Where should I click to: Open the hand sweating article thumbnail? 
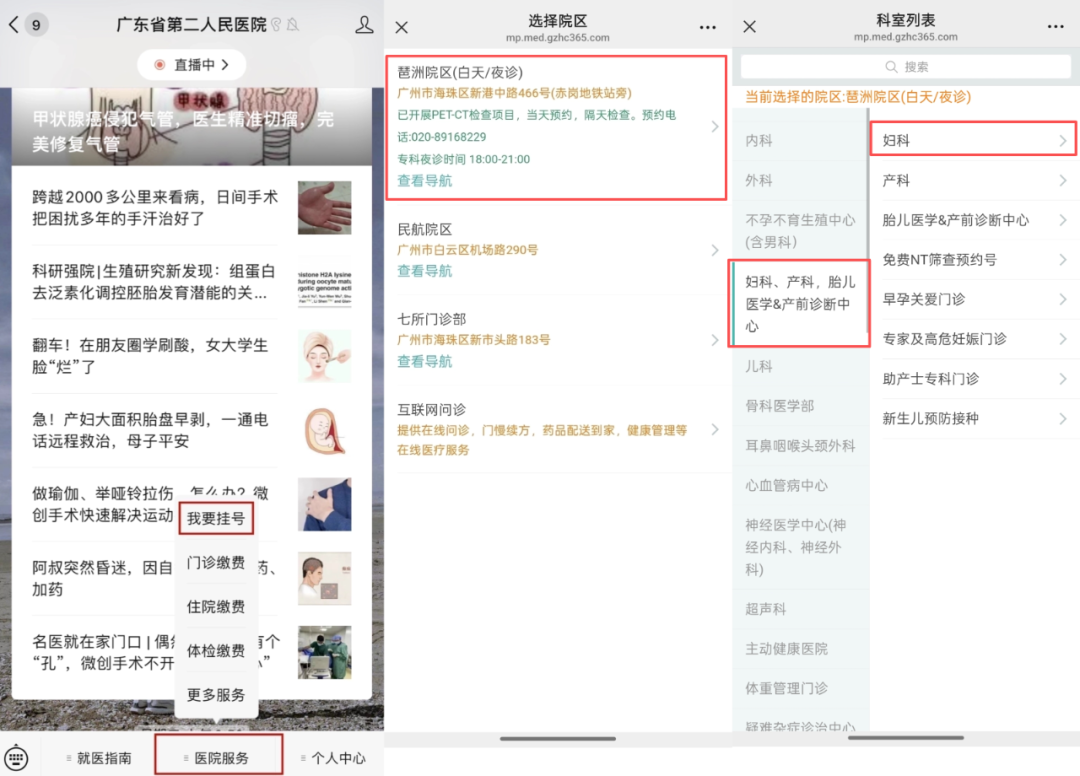pos(324,207)
